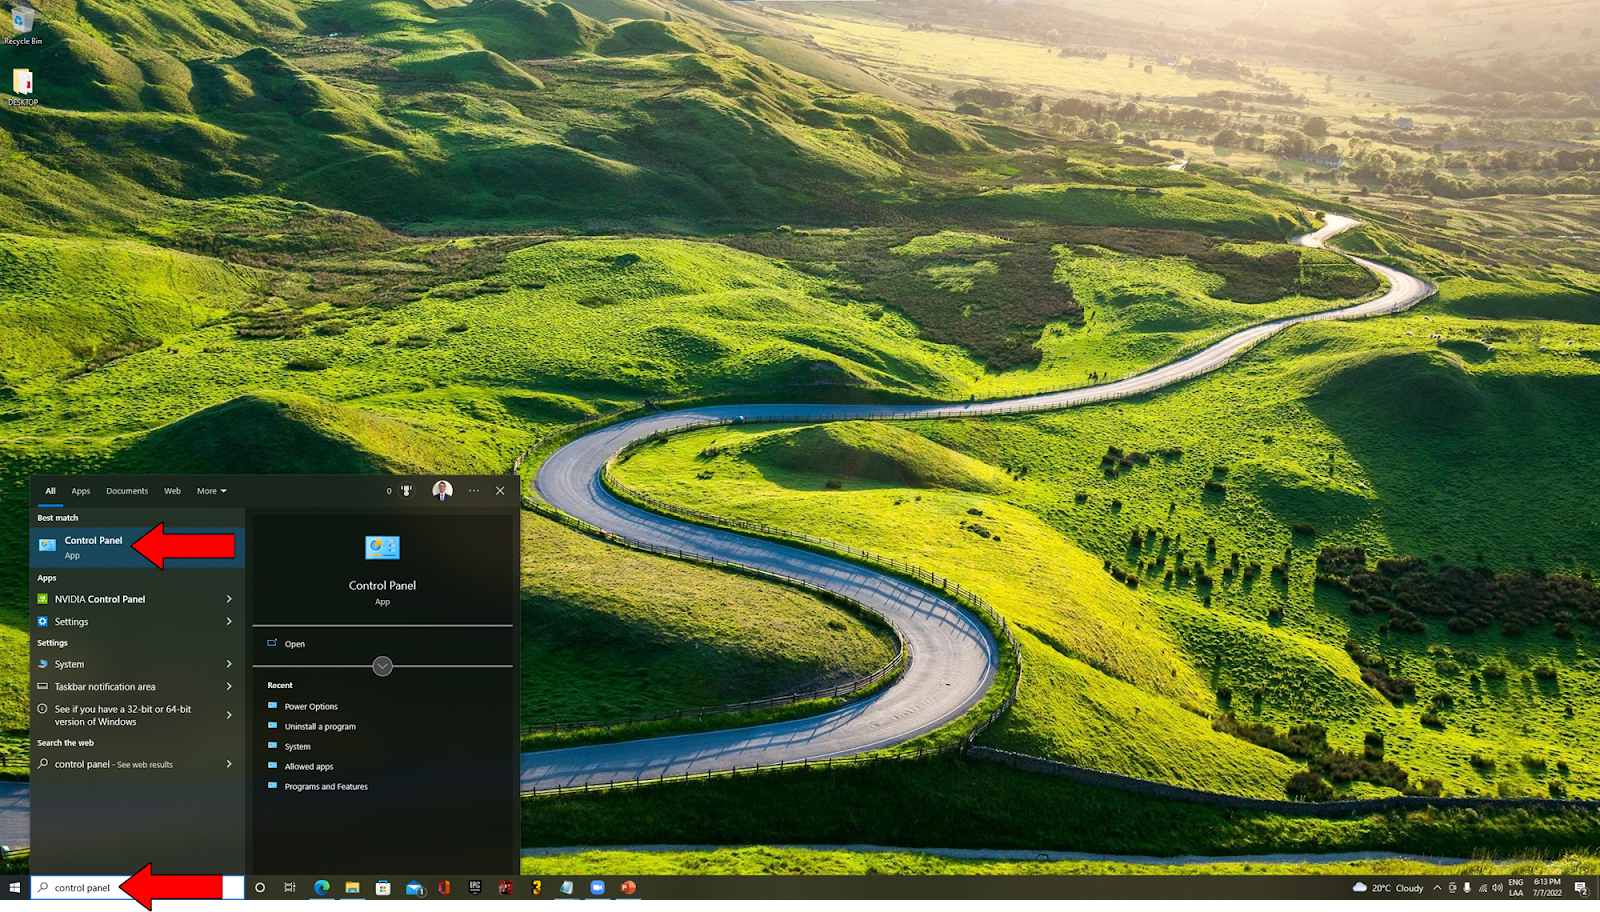Open the Action Center notifications icon
1600x912 pixels.
tap(1582, 888)
